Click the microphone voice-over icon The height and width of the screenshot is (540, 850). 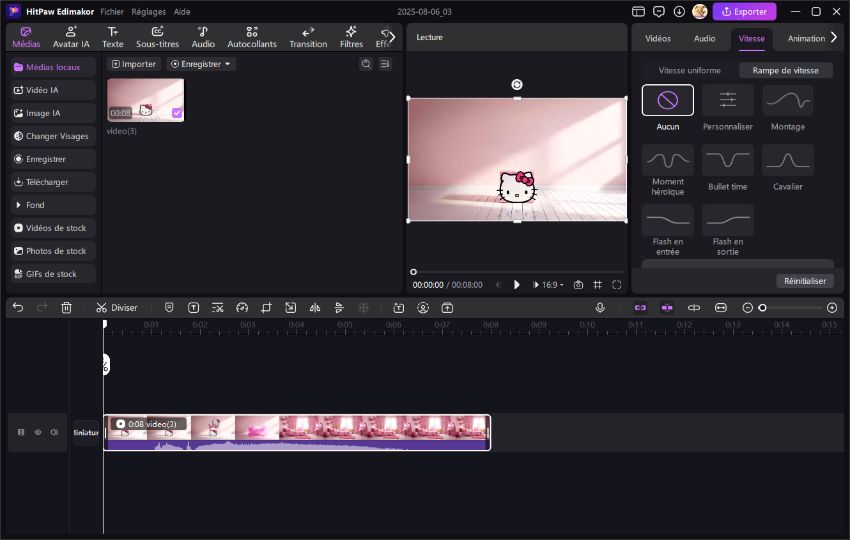[x=600, y=307]
